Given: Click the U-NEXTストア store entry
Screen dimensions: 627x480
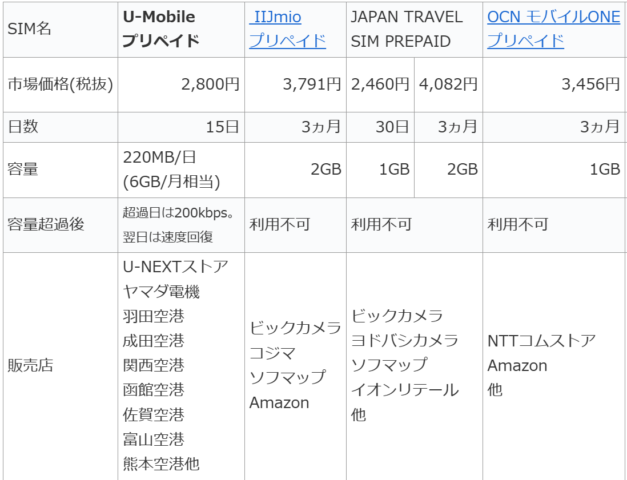Looking at the screenshot, I should pyautogui.click(x=176, y=266).
